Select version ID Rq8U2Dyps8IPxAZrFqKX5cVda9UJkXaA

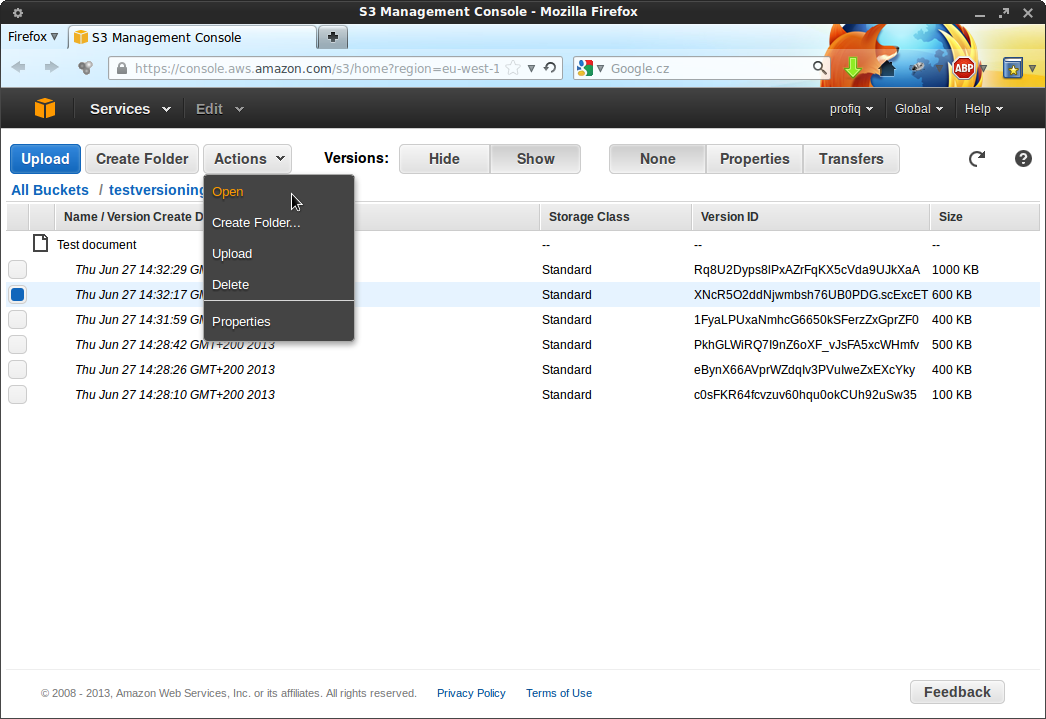point(807,269)
